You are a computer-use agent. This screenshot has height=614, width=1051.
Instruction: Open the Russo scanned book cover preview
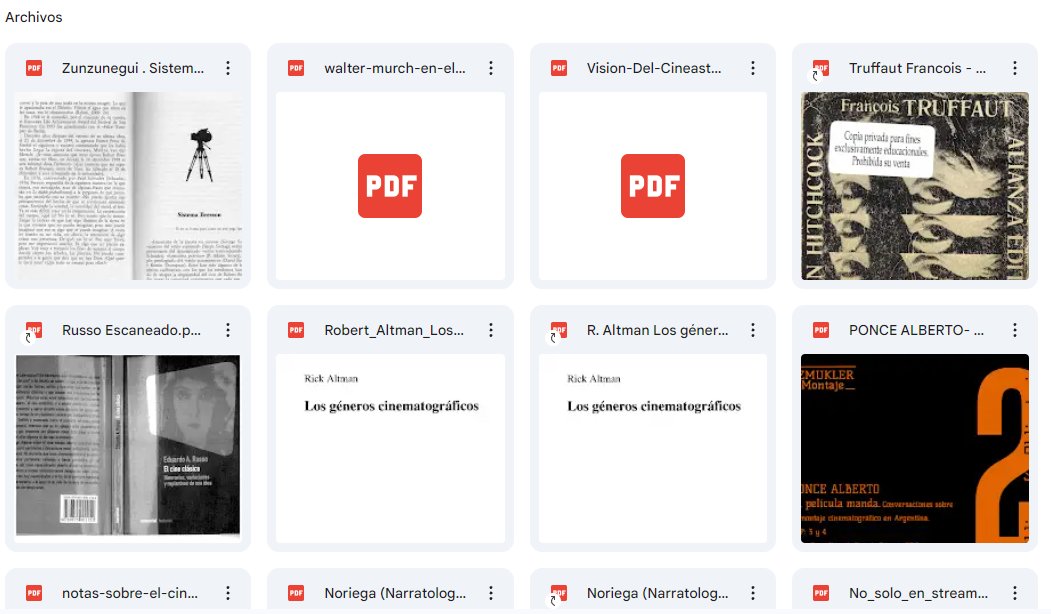(128, 448)
